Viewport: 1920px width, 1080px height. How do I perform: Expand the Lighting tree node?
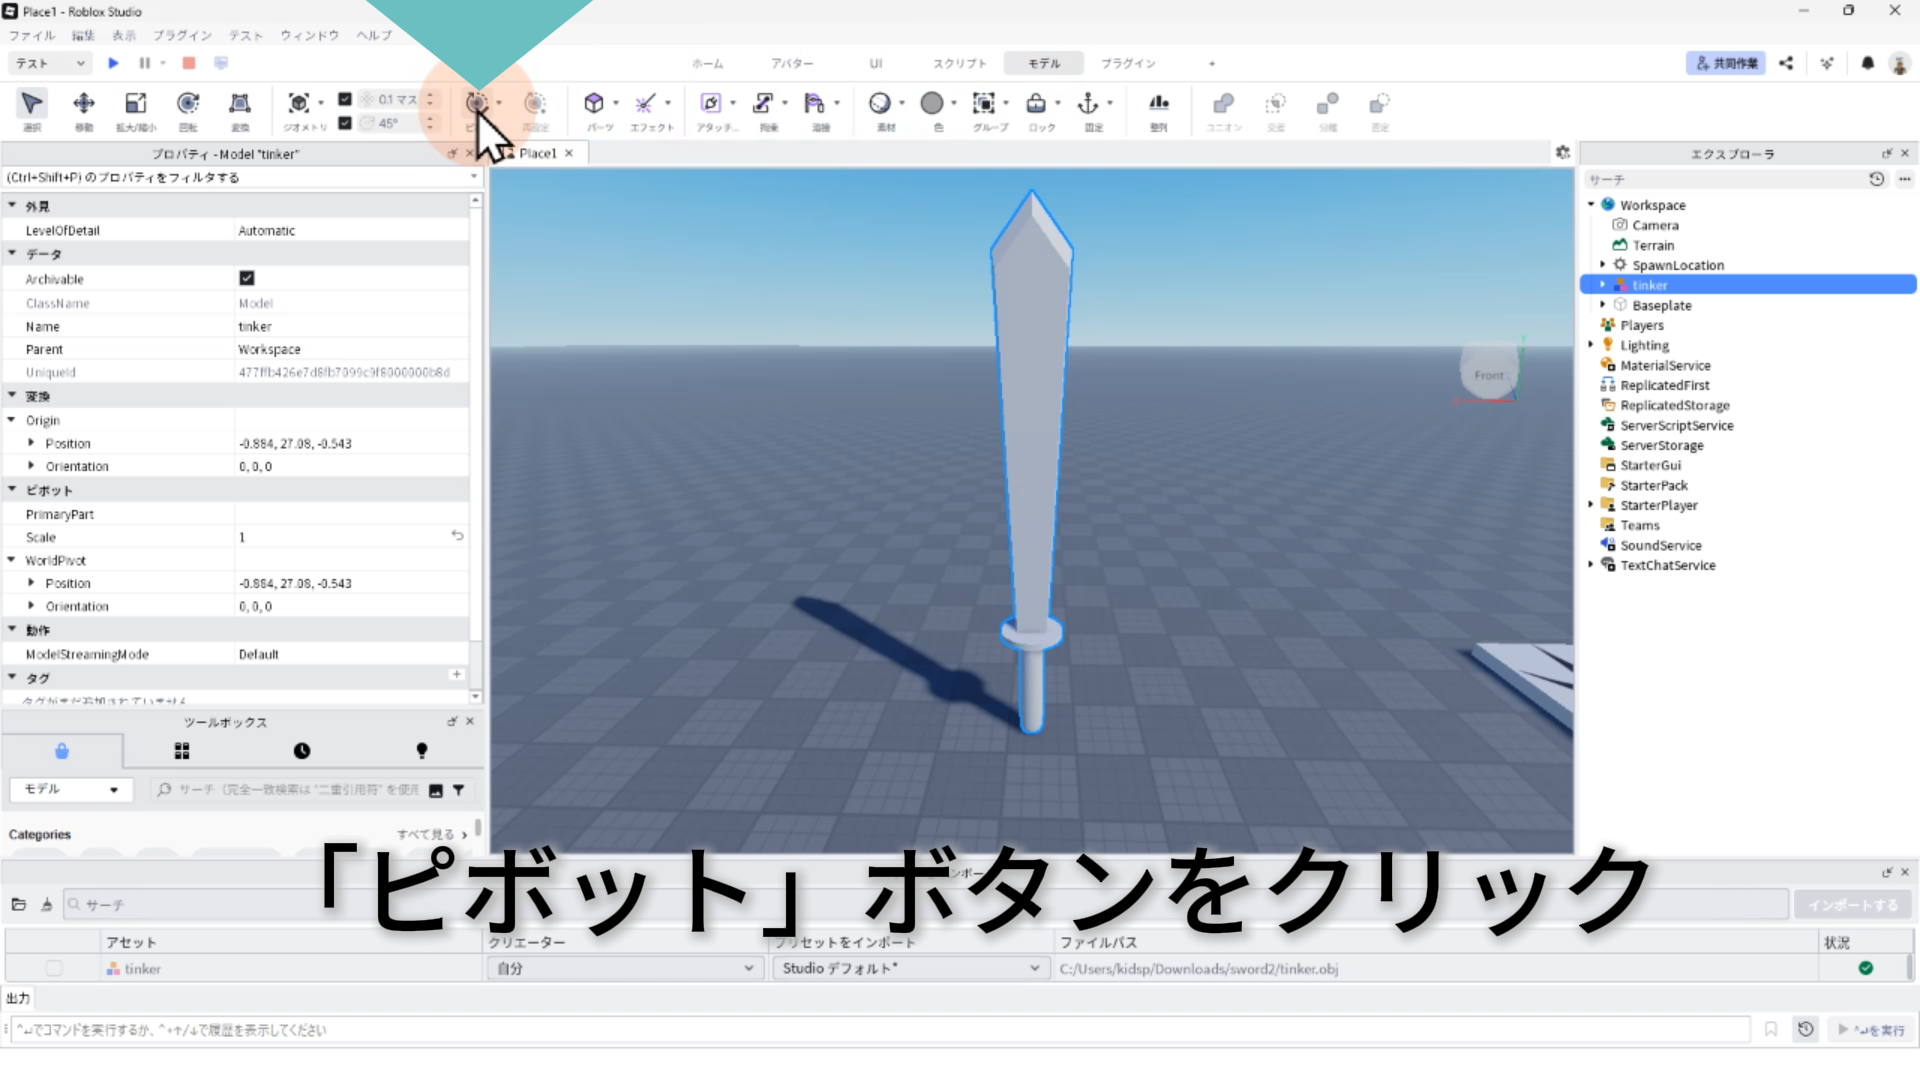(x=1591, y=345)
